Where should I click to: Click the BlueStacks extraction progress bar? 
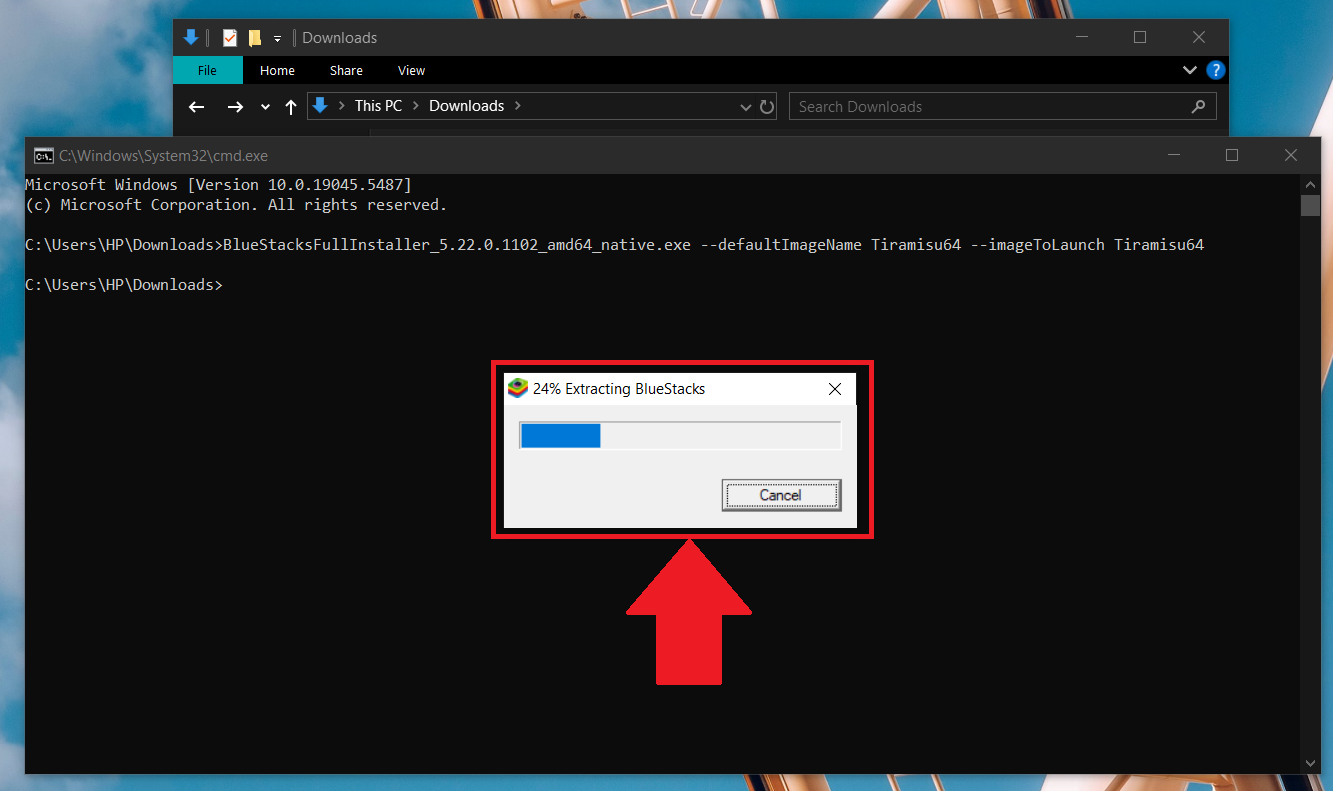(x=680, y=435)
